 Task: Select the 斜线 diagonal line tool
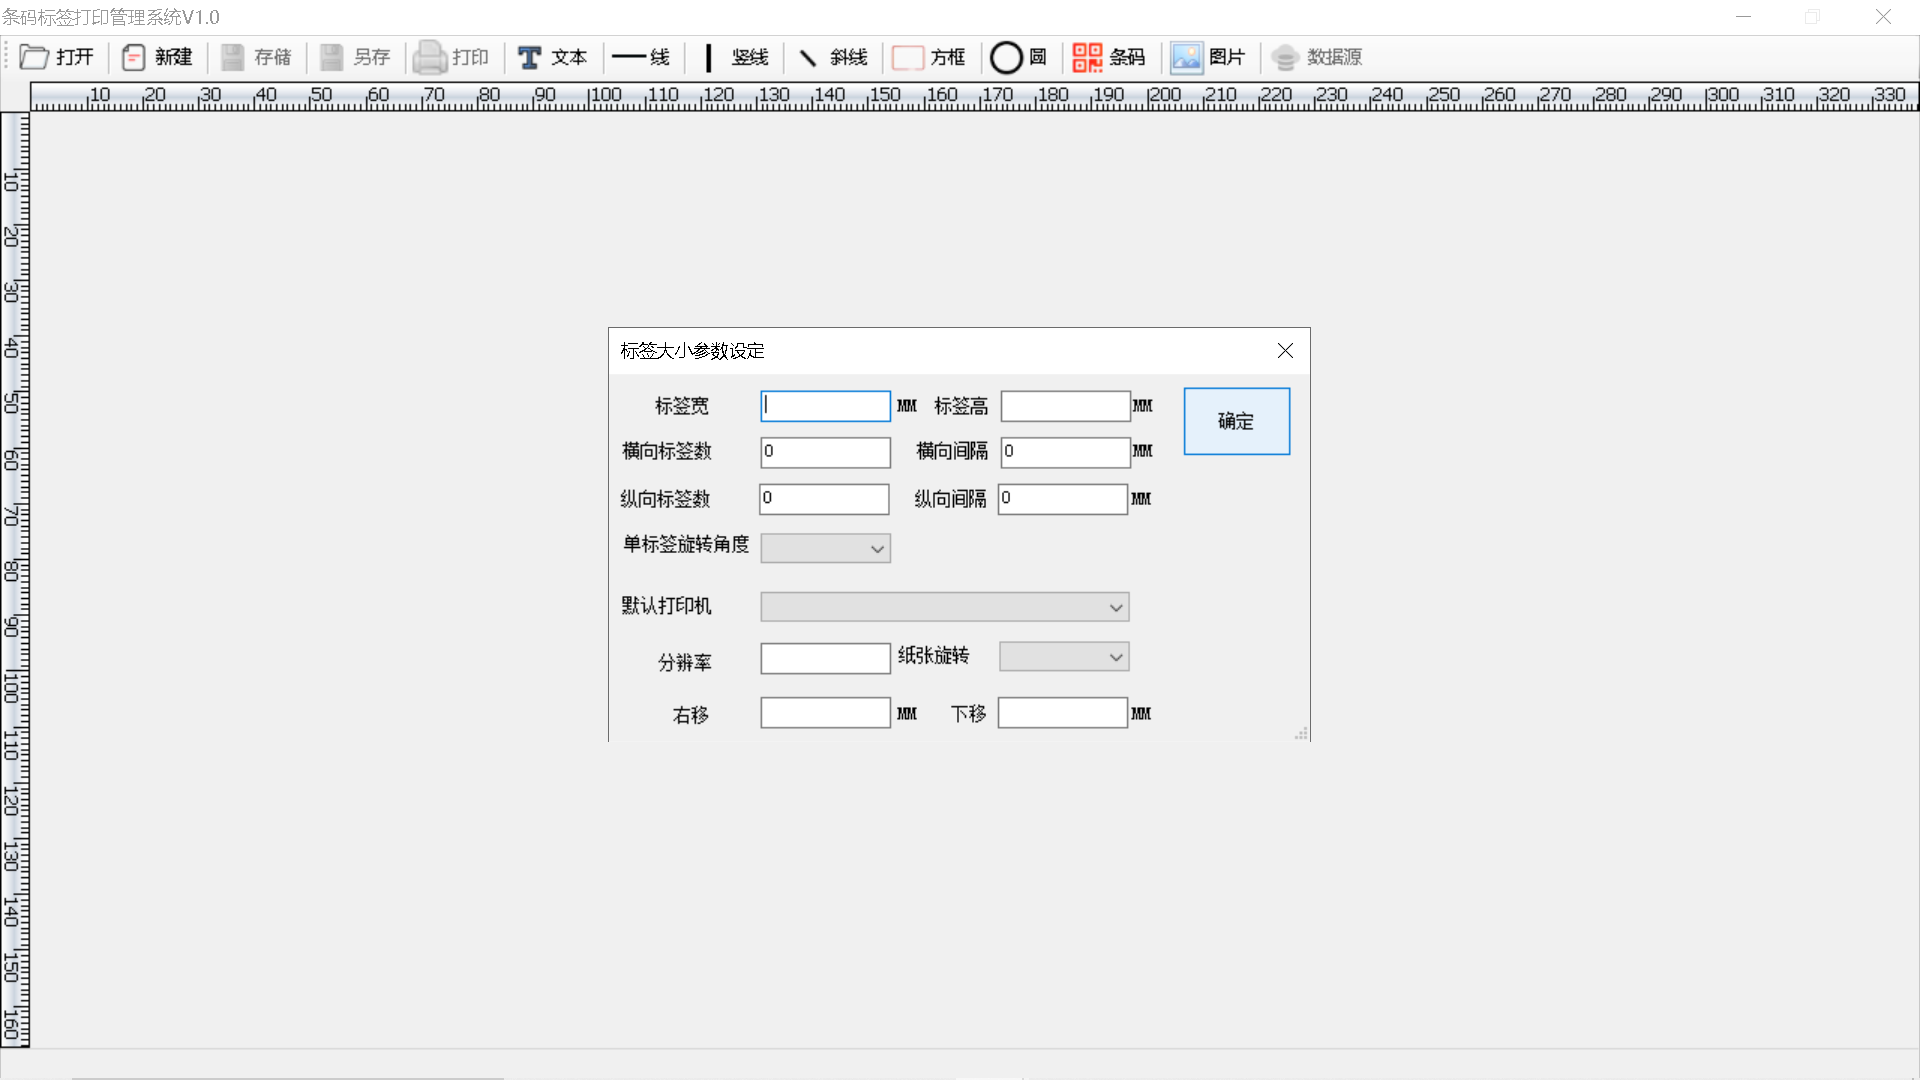(x=834, y=57)
